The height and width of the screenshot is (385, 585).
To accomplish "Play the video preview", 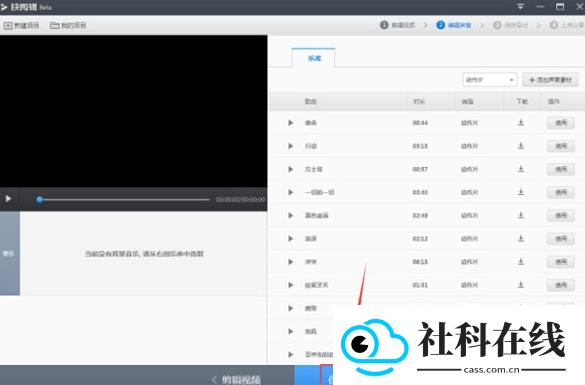I will pyautogui.click(x=8, y=199).
